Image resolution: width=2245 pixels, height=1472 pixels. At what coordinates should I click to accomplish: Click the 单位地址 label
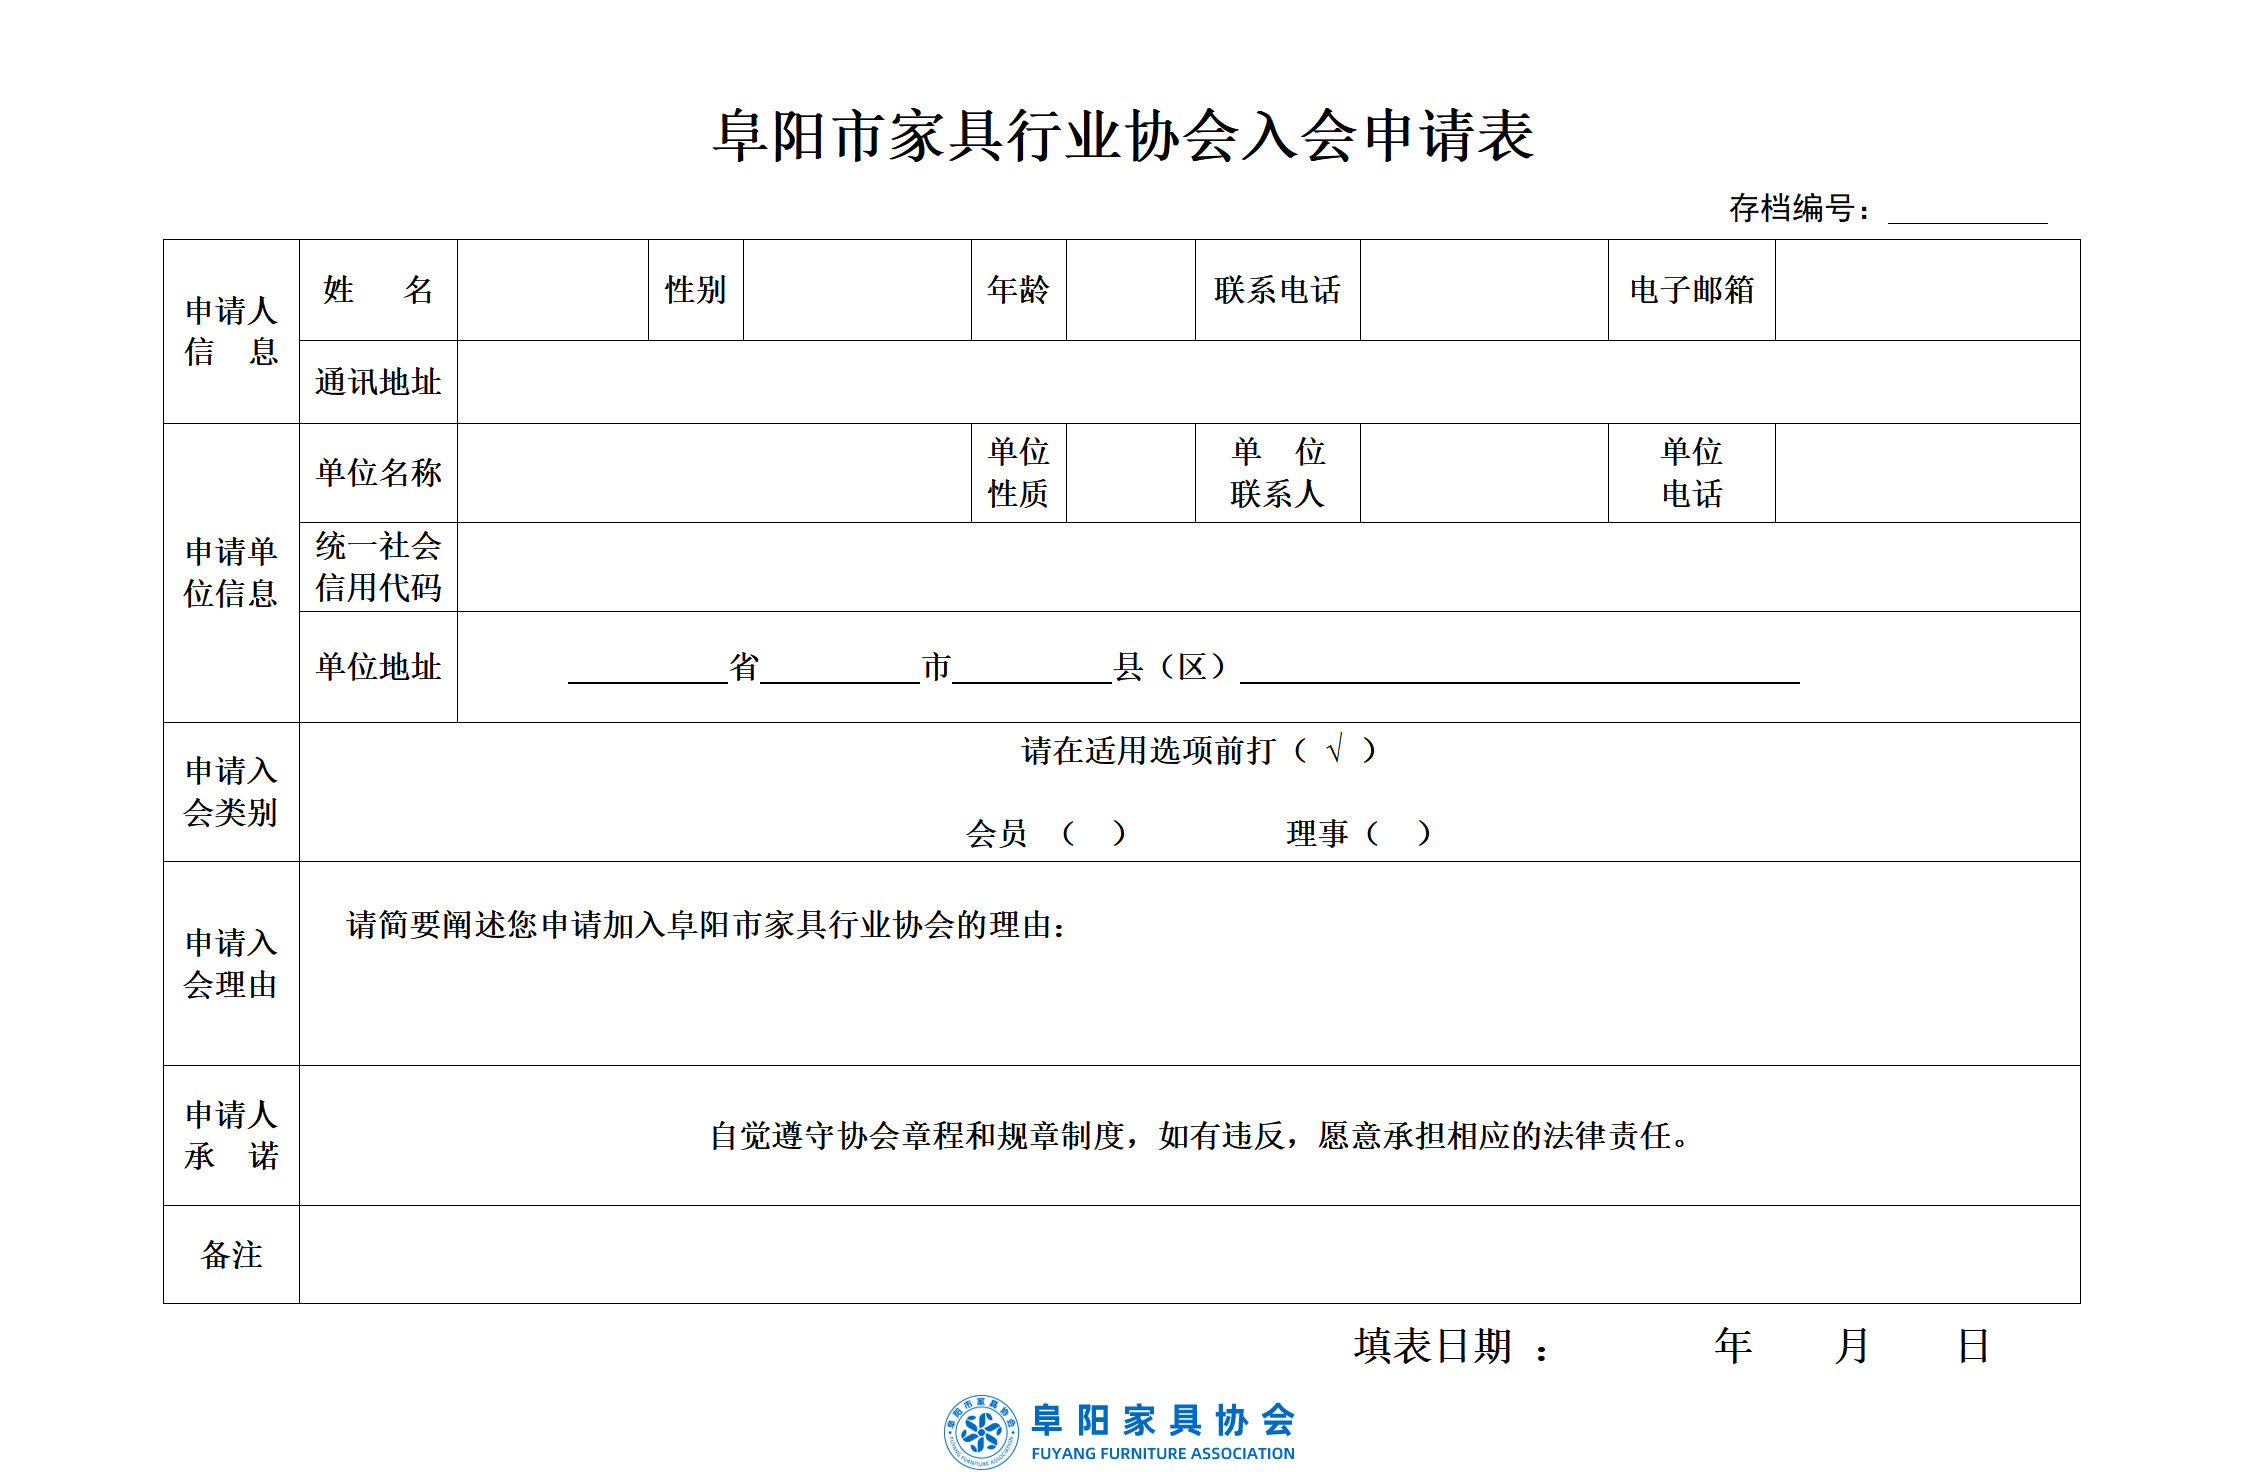point(378,667)
